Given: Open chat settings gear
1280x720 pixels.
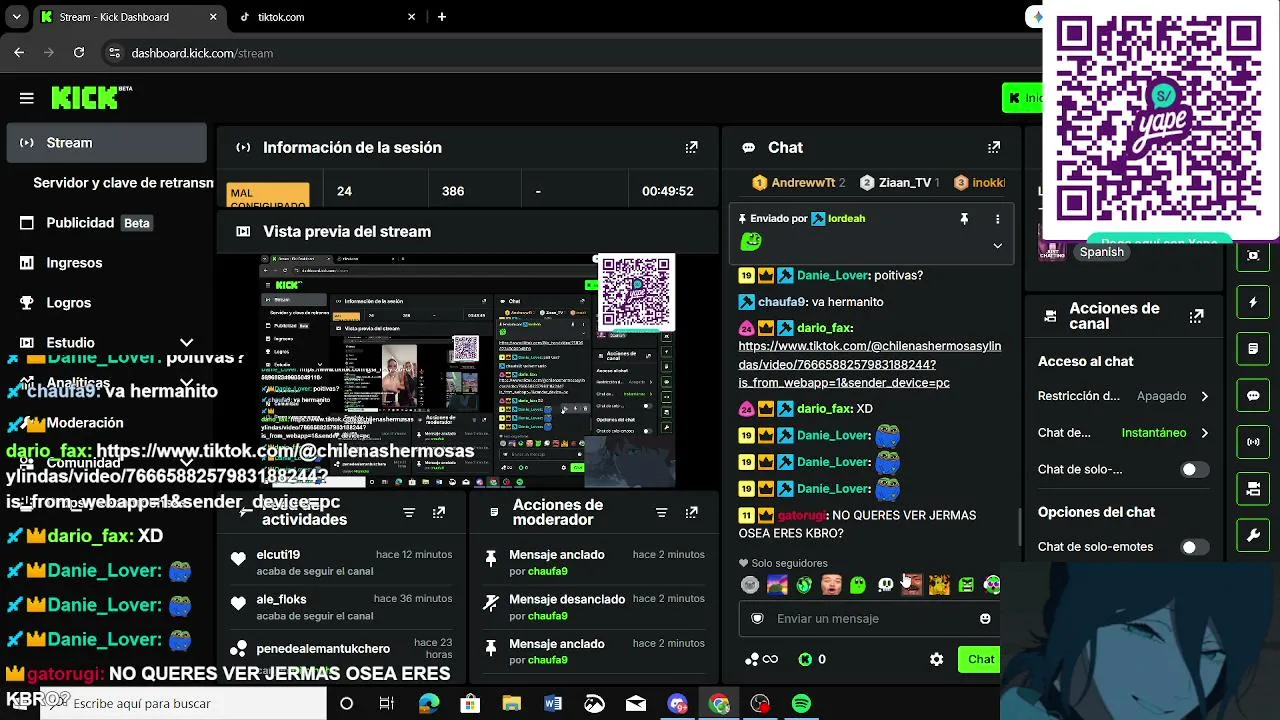Looking at the screenshot, I should pos(936,659).
